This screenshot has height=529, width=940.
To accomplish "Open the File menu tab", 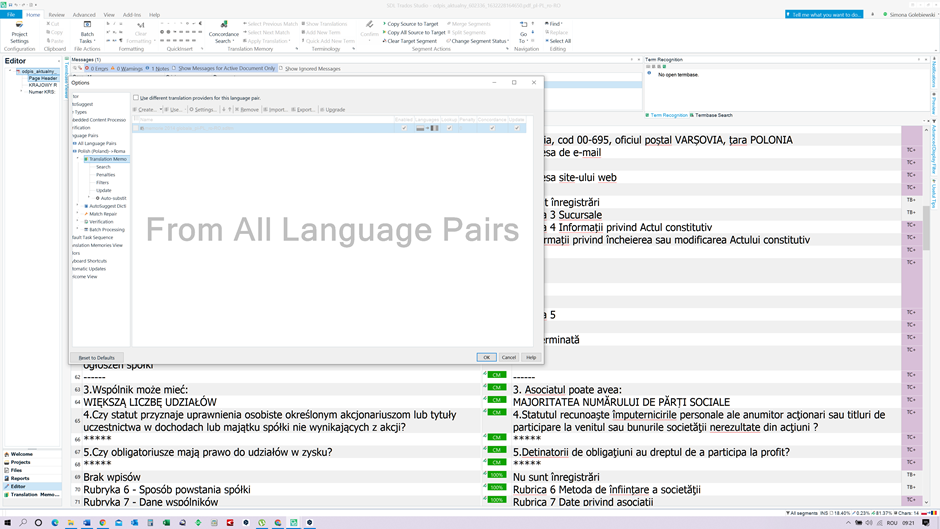I will point(11,14).
